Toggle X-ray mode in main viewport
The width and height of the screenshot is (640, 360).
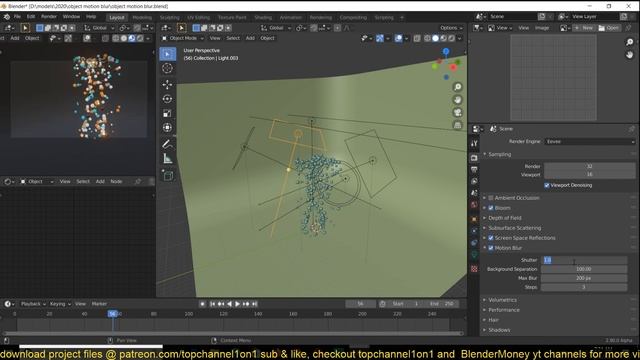tap(417, 38)
